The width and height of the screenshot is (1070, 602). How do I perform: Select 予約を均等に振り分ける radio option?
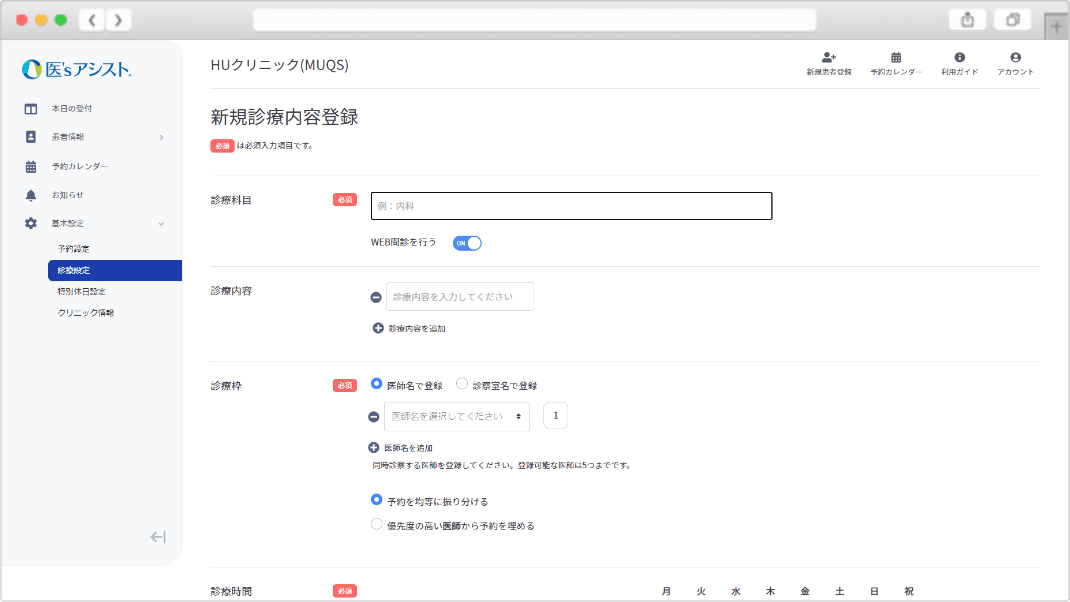(x=376, y=500)
